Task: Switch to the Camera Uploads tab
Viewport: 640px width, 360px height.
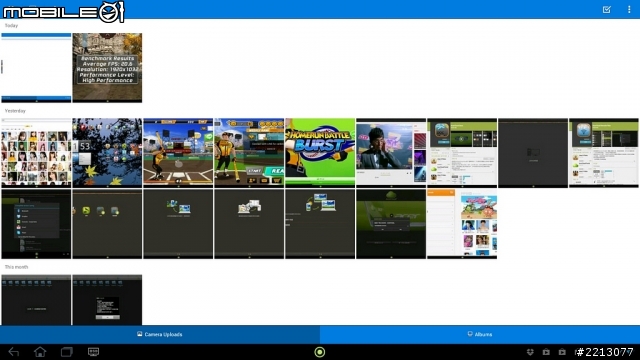Action: 160,334
